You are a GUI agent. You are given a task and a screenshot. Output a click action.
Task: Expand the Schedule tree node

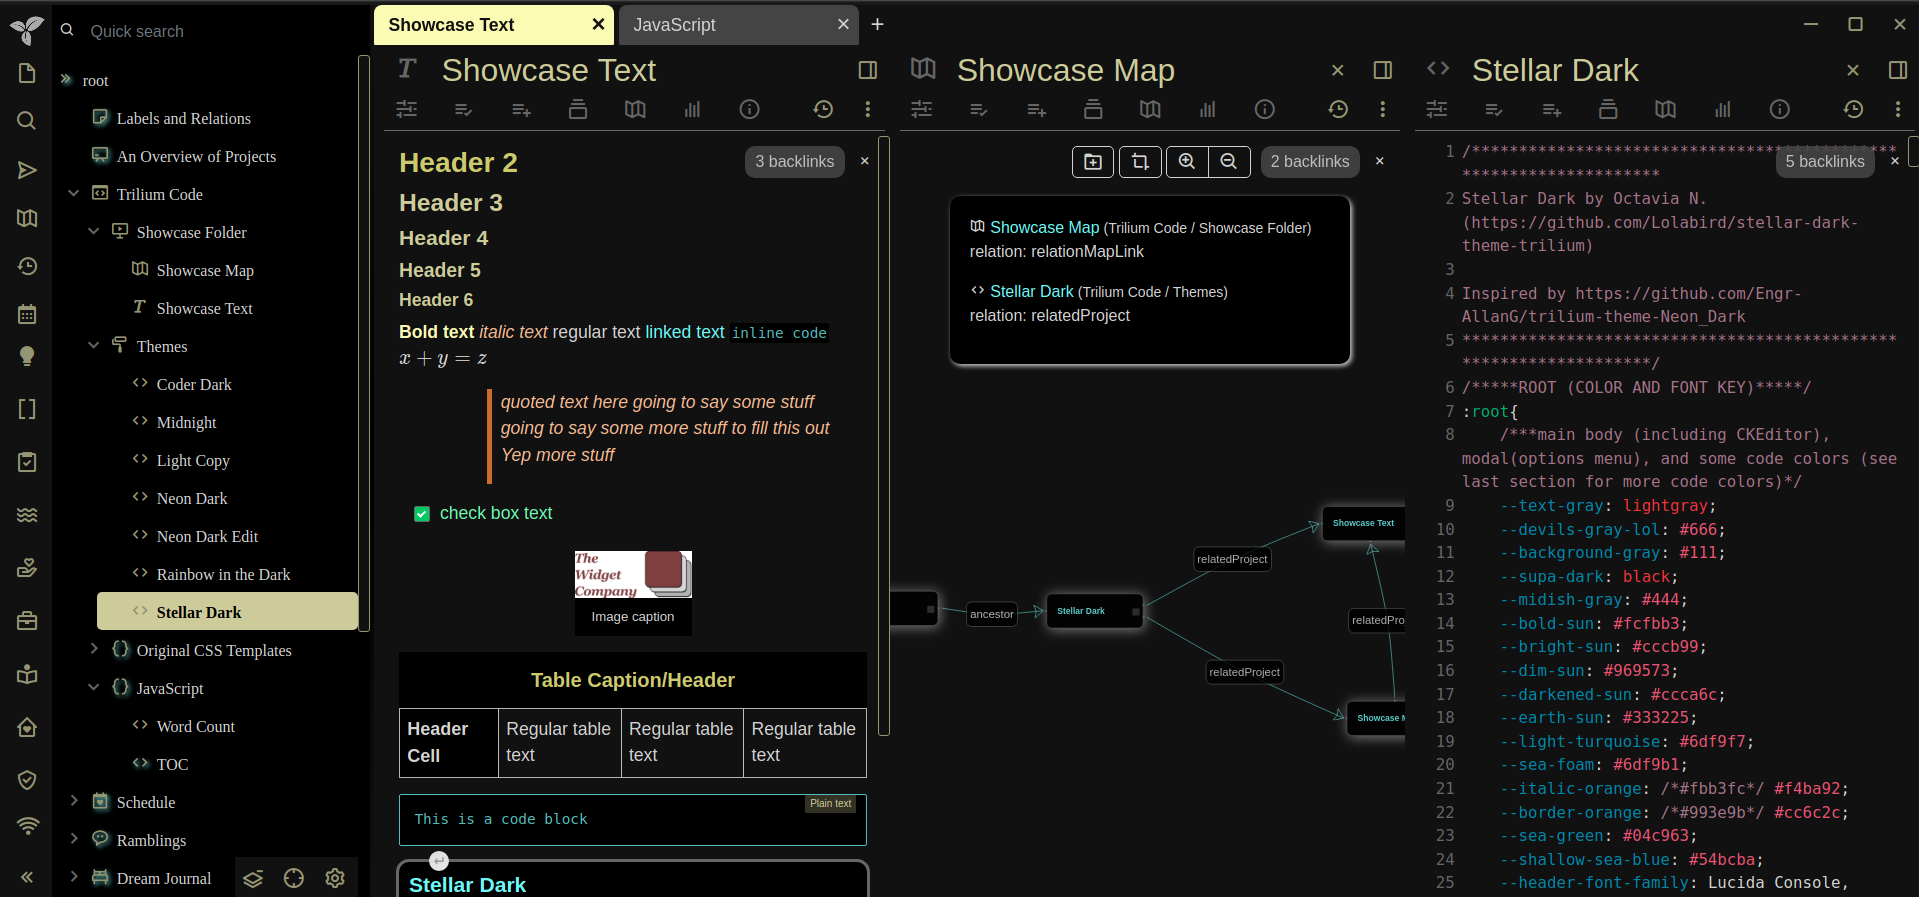[x=74, y=802]
